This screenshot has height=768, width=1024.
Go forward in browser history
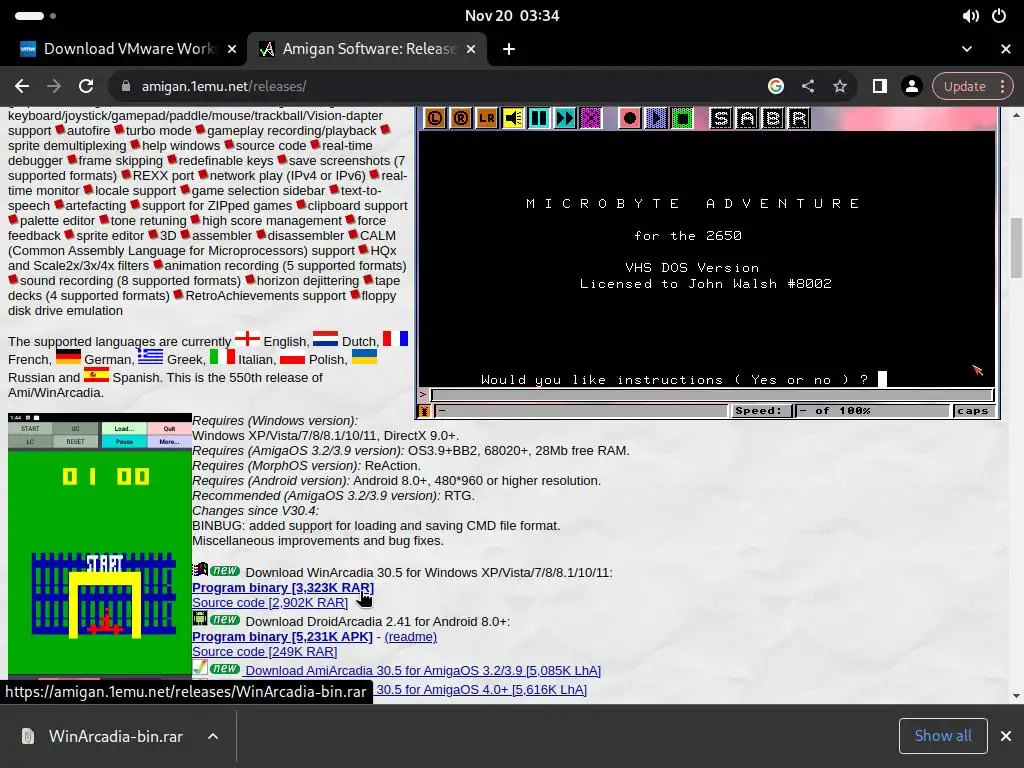pyautogui.click(x=54, y=86)
